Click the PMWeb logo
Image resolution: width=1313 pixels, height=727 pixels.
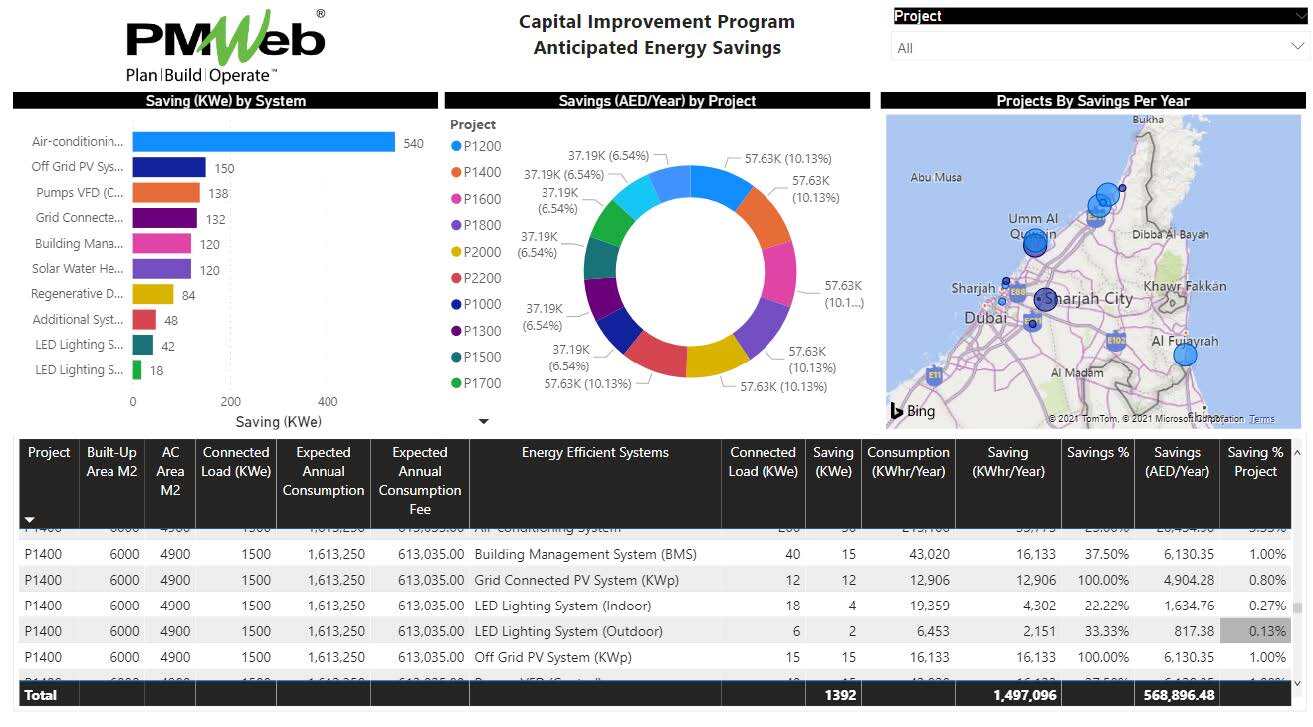(225, 46)
